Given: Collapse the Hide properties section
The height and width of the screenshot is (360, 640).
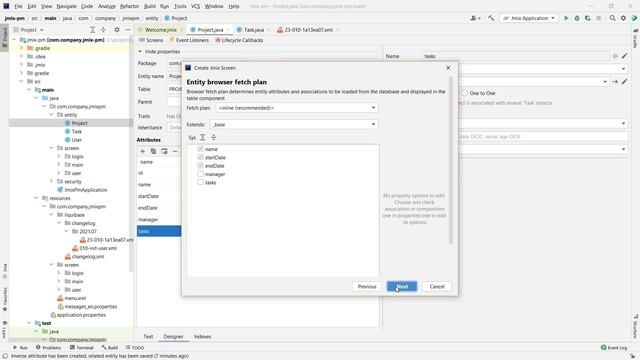Looking at the screenshot, I should (x=140, y=52).
